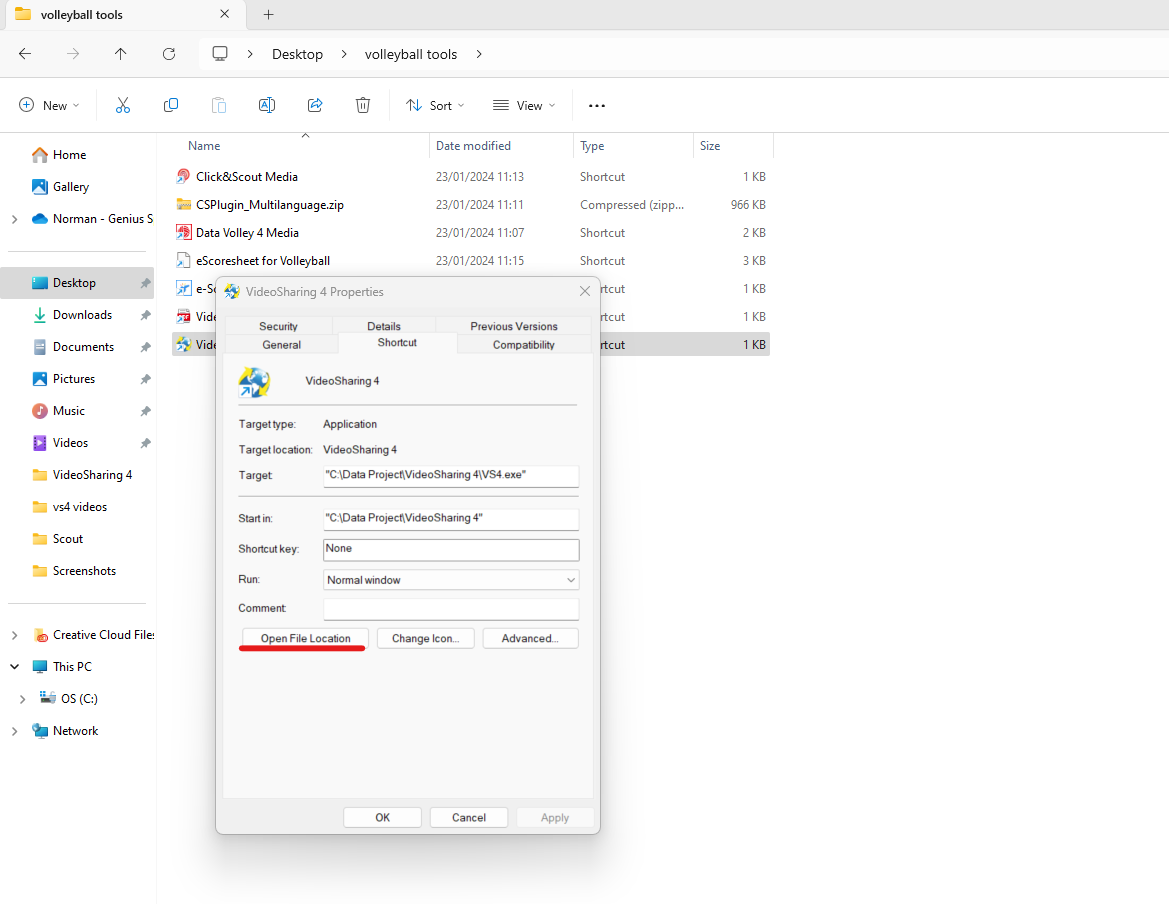Select the Shortcut tab

click(397, 343)
